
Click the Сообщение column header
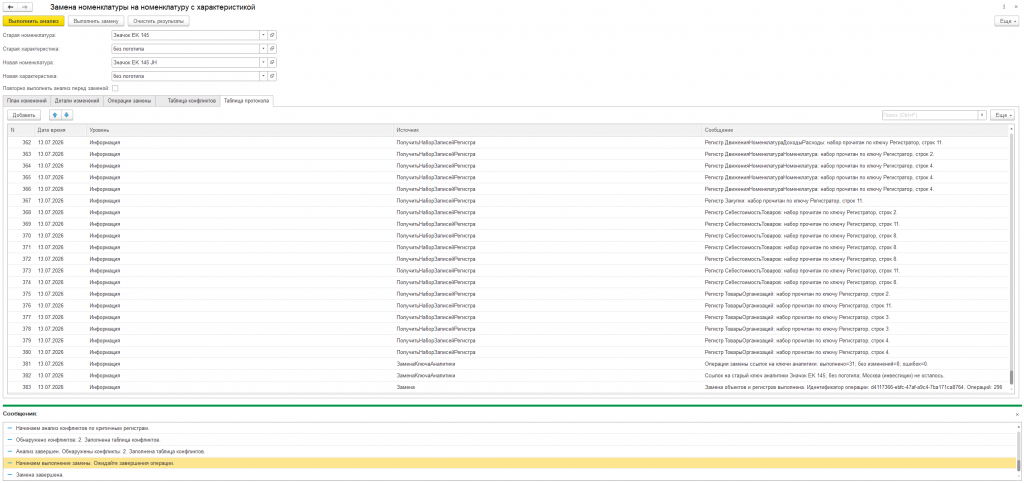[x=856, y=130]
